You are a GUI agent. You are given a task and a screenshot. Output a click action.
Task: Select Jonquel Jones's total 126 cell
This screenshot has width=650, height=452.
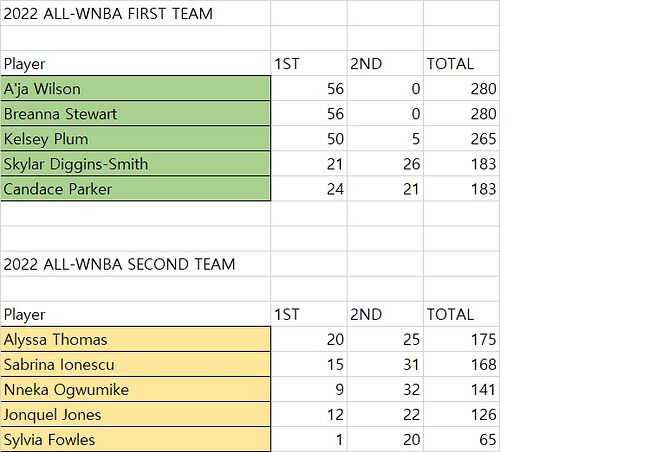(461, 415)
